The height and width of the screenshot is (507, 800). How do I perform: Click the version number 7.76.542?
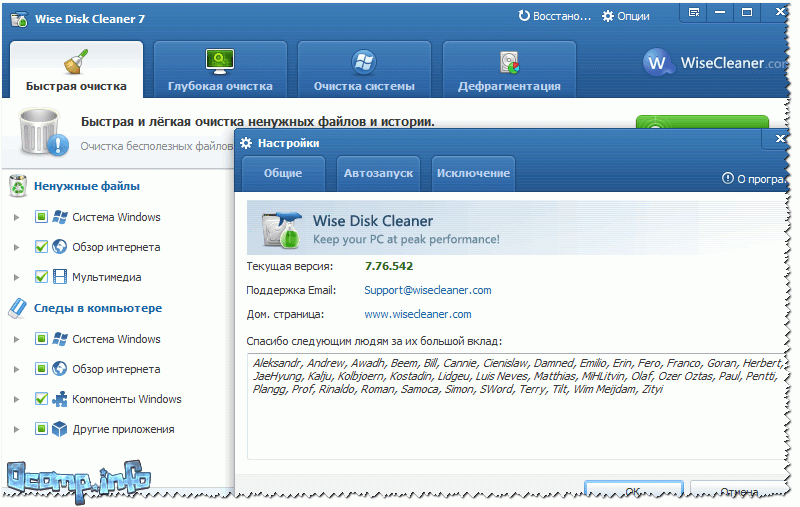(389, 266)
